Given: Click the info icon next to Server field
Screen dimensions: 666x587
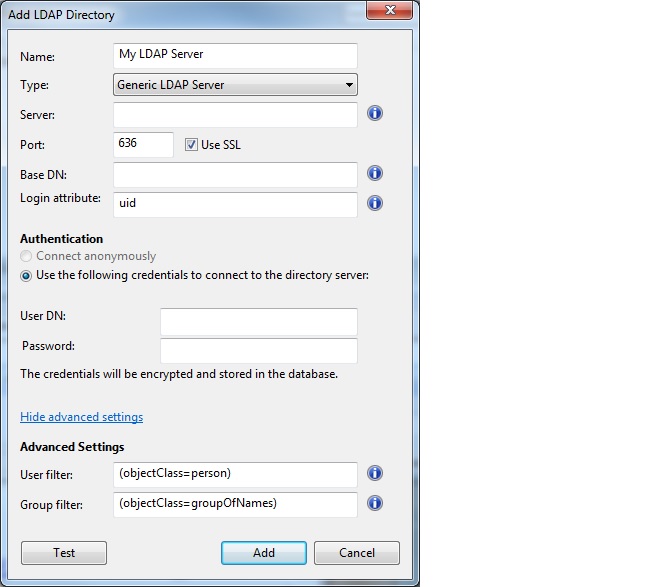Looking at the screenshot, I should click(x=375, y=113).
